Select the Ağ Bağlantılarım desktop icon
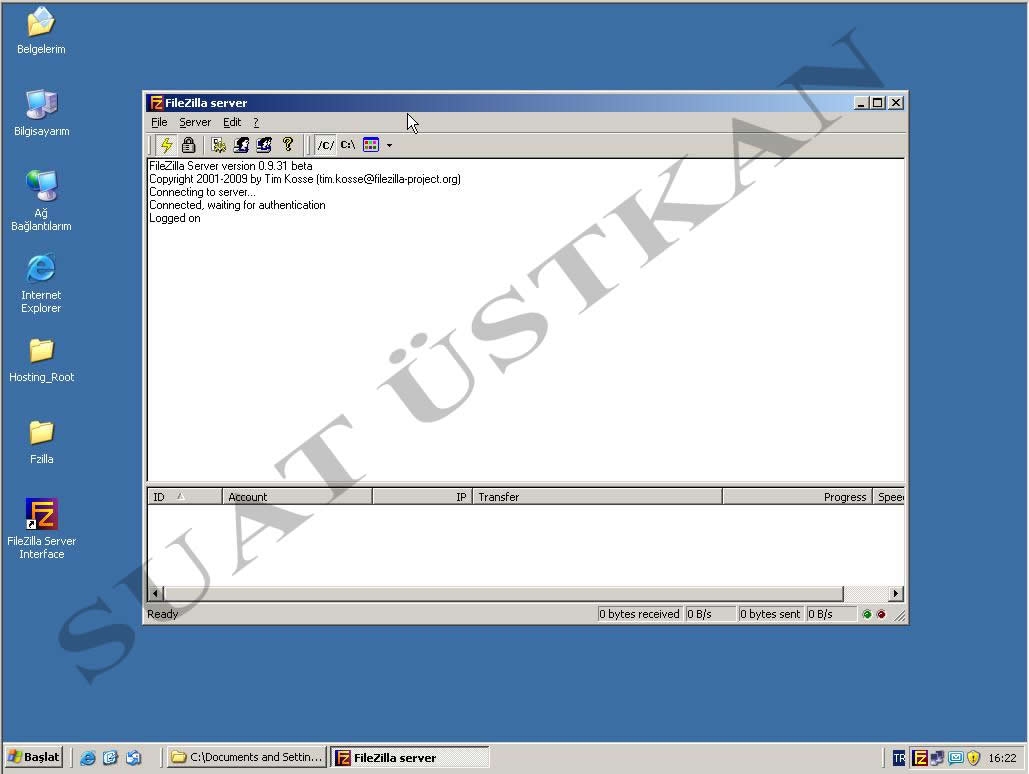1029x774 pixels. coord(41,200)
